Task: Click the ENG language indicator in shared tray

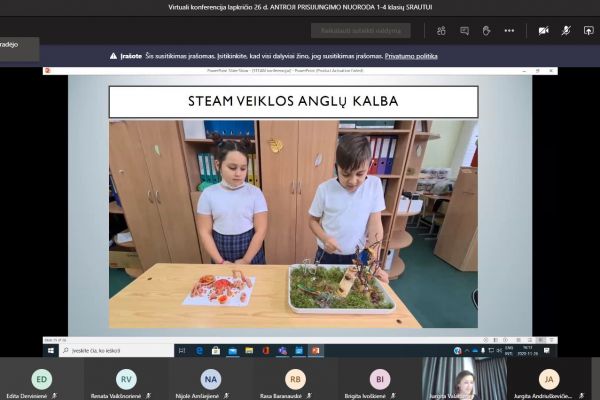Action: coord(509,351)
